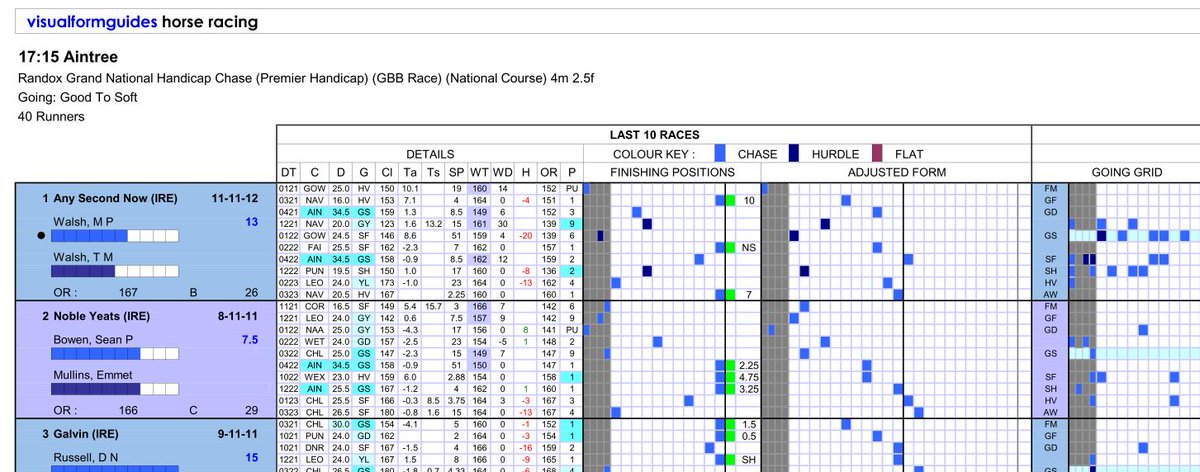Image resolution: width=1200 pixels, height=472 pixels.
Task: Click the AW going label for Noble Yeats
Action: tap(1050, 412)
